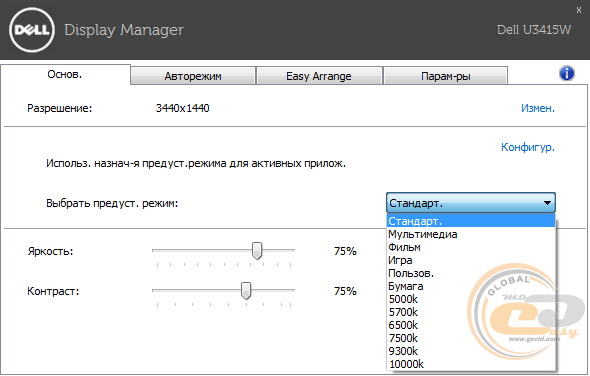The width and height of the screenshot is (590, 376).
Task: Select the Пользов. preset mode
Action: 471,273
